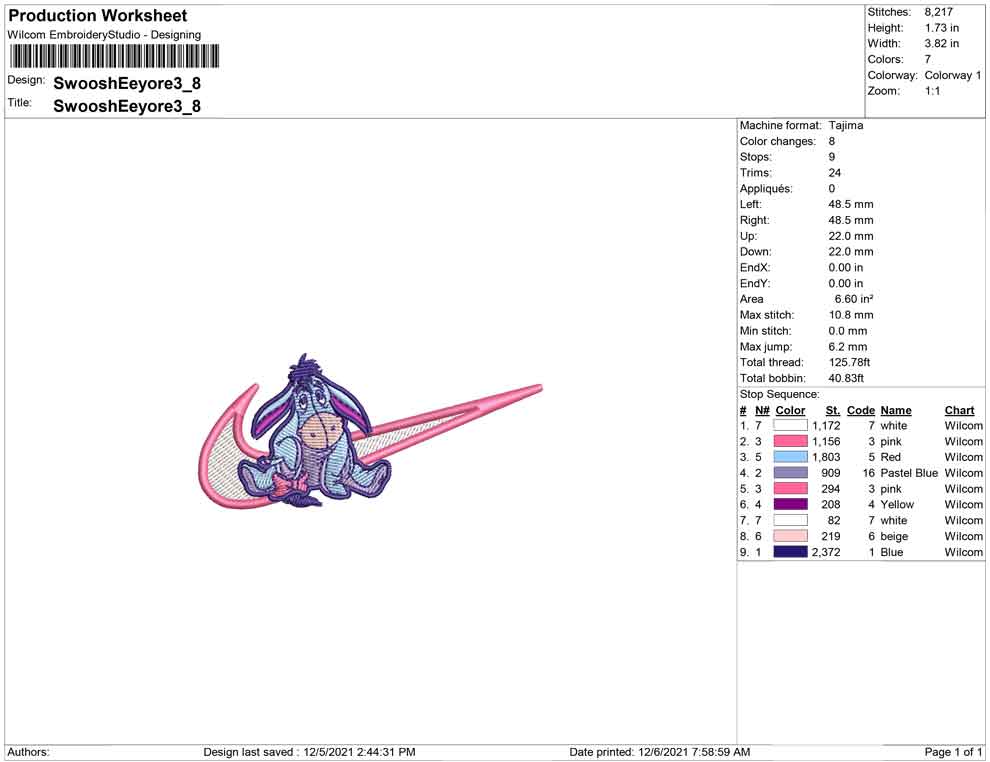The width and height of the screenshot is (990, 762).
Task: Click the Eeyore swoosh embroidery design preview
Action: pyautogui.click(x=370, y=431)
